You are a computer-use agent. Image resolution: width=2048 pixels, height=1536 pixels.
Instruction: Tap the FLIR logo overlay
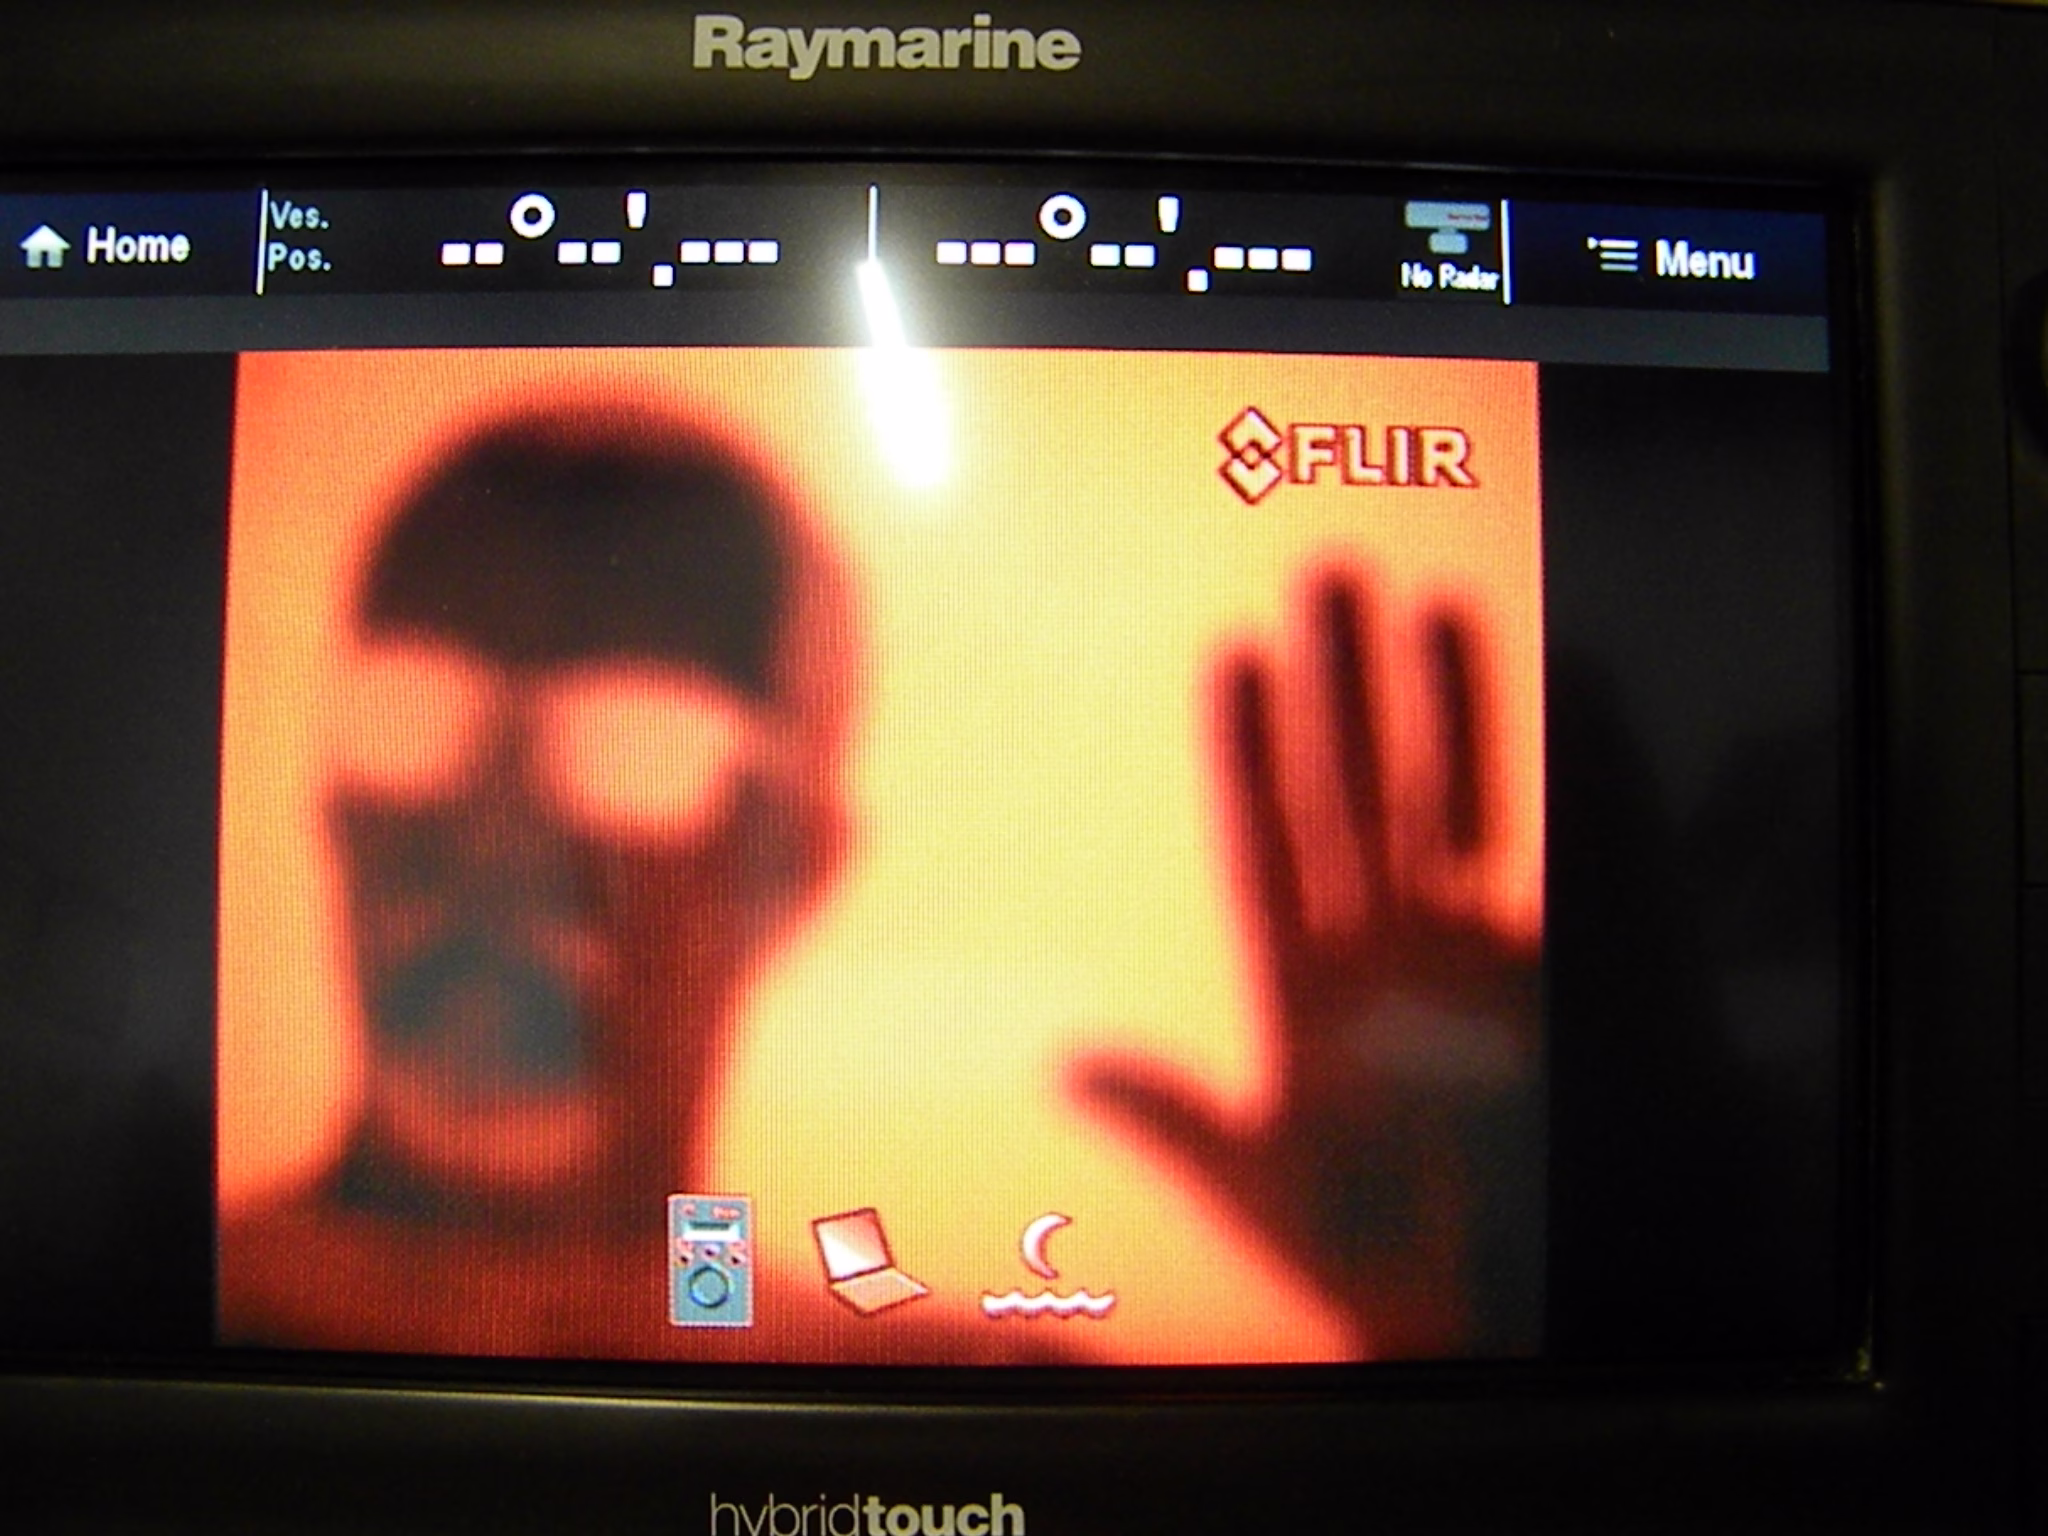click(x=1346, y=455)
